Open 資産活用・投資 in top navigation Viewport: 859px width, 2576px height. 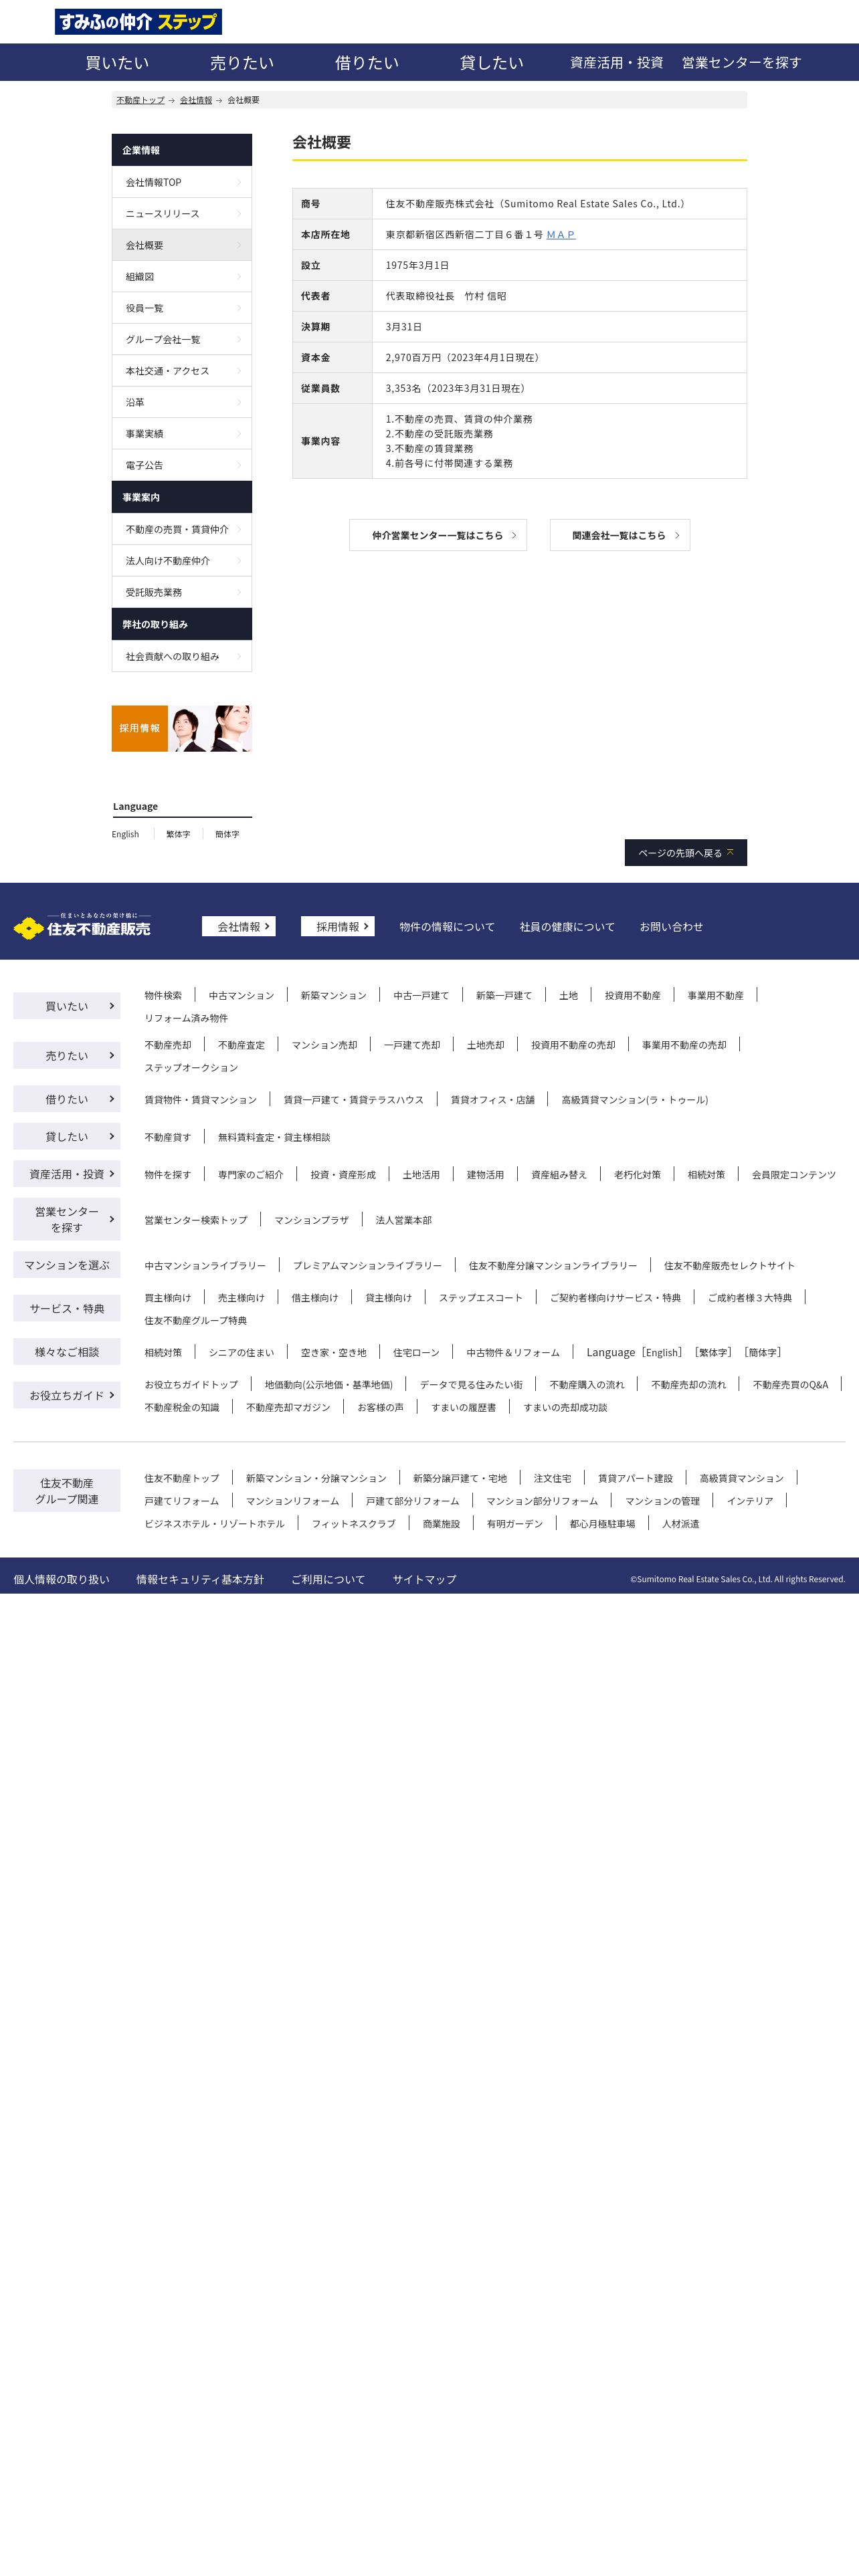(x=617, y=62)
